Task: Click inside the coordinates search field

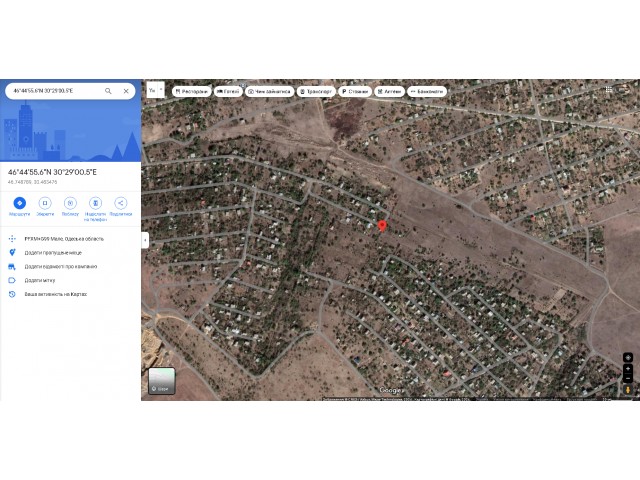Action: (55, 91)
